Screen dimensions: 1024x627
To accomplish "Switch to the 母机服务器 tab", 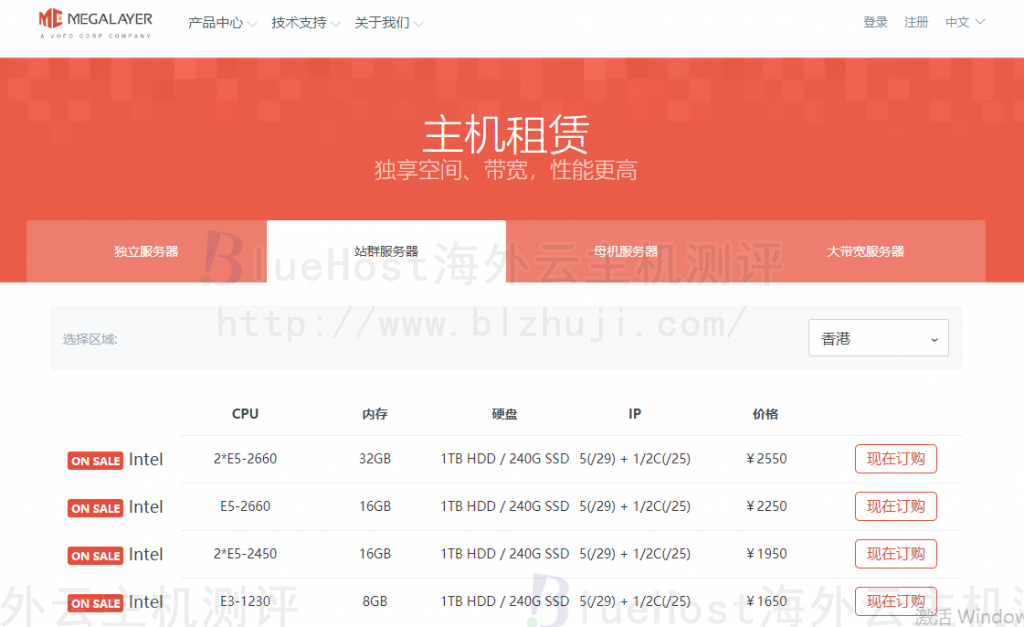I will [626, 251].
